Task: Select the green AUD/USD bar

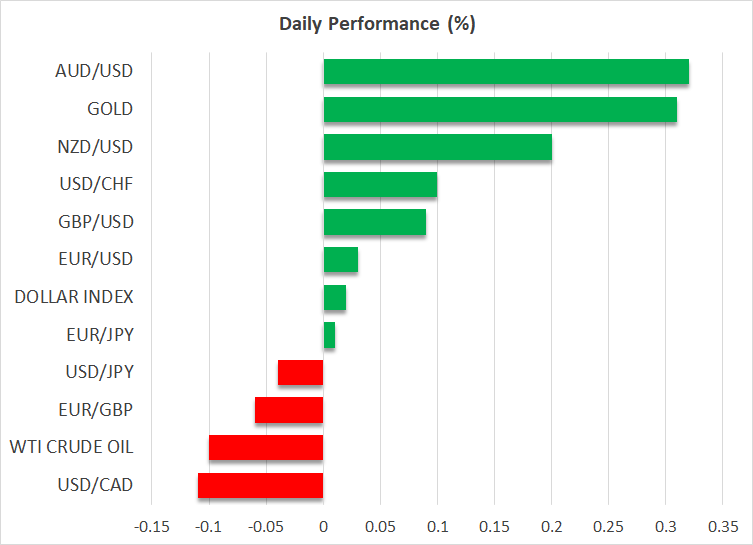Action: click(x=506, y=72)
